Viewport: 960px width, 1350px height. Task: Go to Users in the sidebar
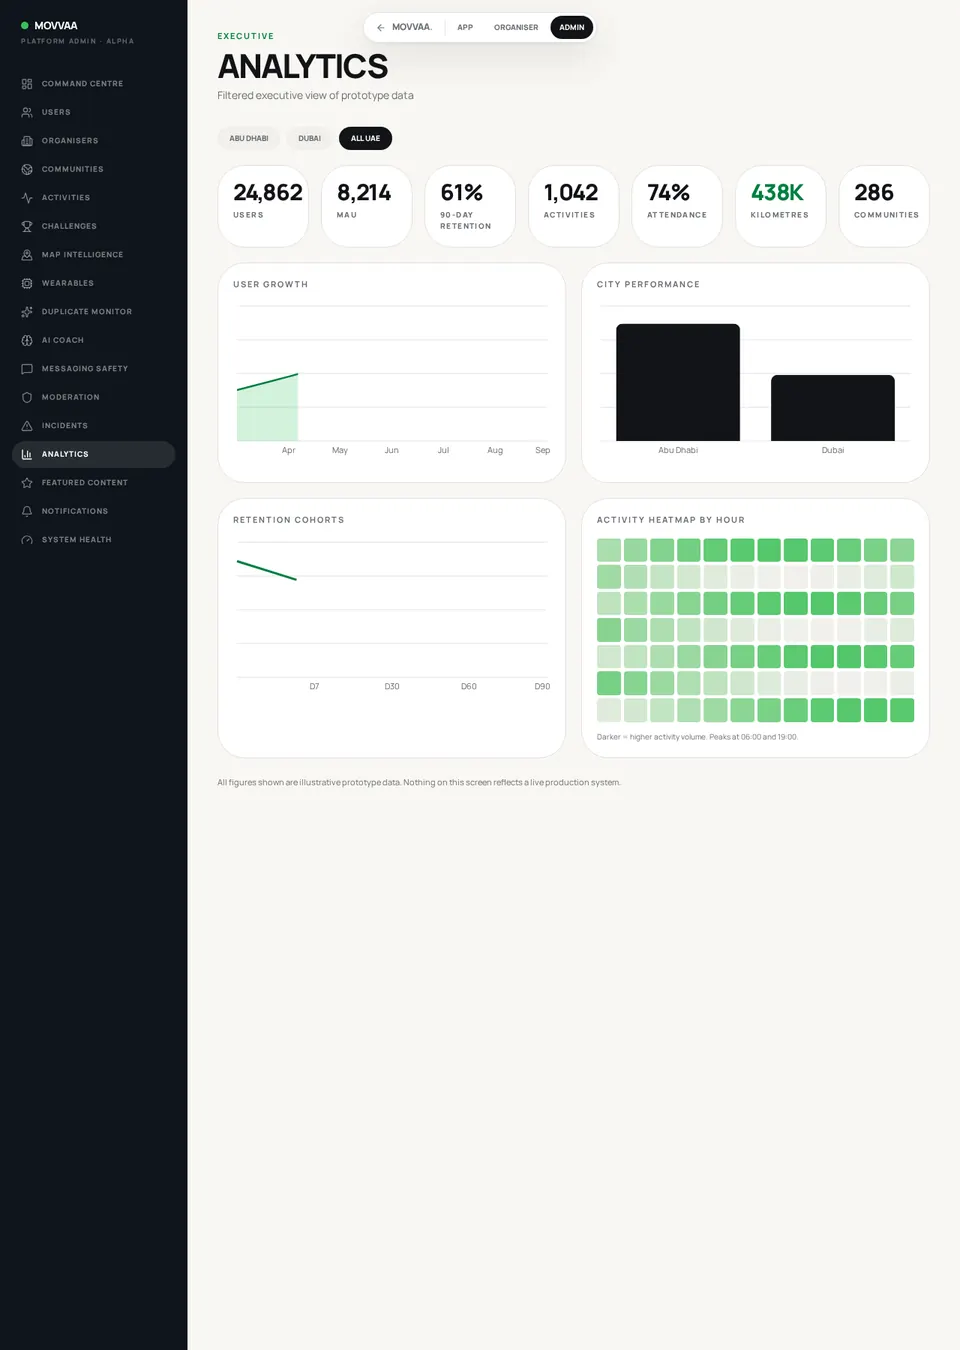93,112
